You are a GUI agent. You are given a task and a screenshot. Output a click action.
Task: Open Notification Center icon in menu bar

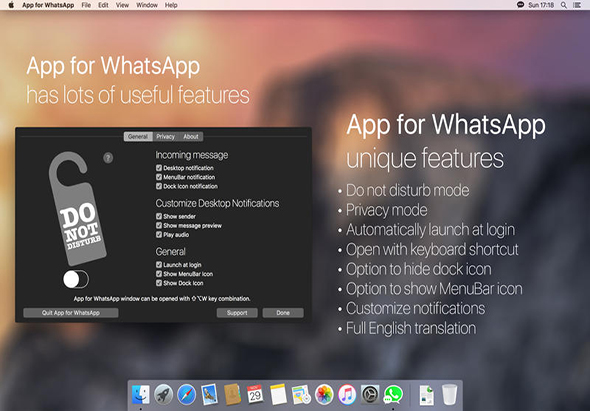tap(576, 5)
